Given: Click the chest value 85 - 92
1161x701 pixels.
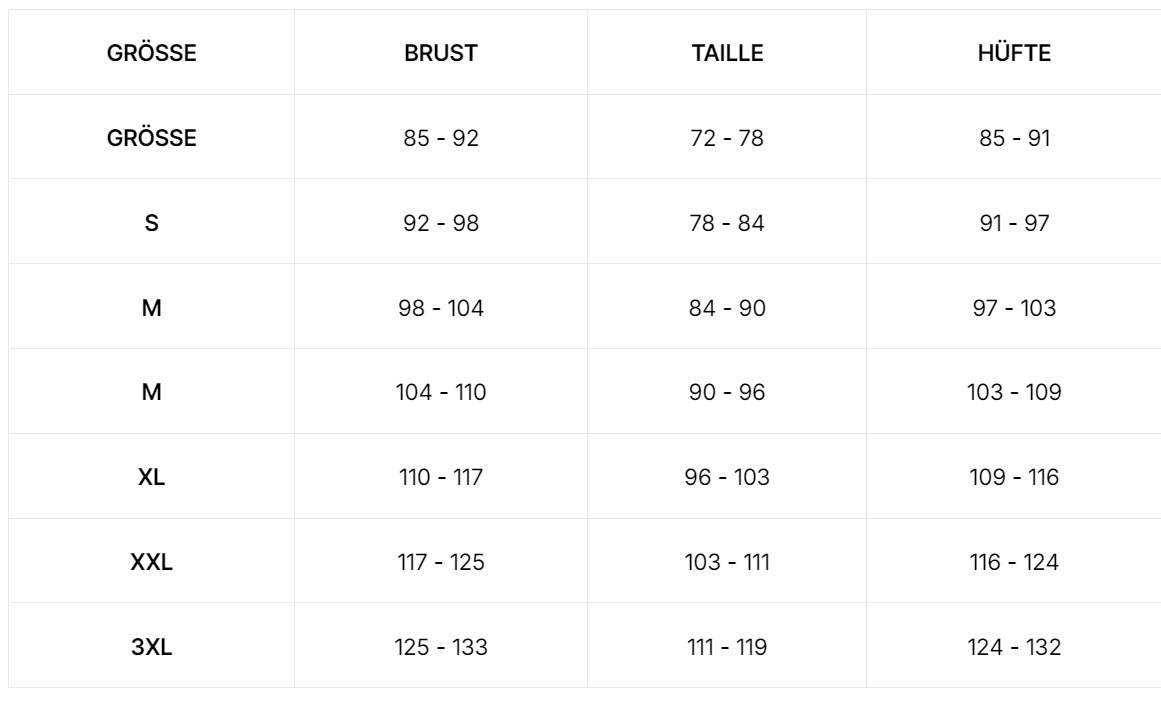Looking at the screenshot, I should tap(441, 139).
